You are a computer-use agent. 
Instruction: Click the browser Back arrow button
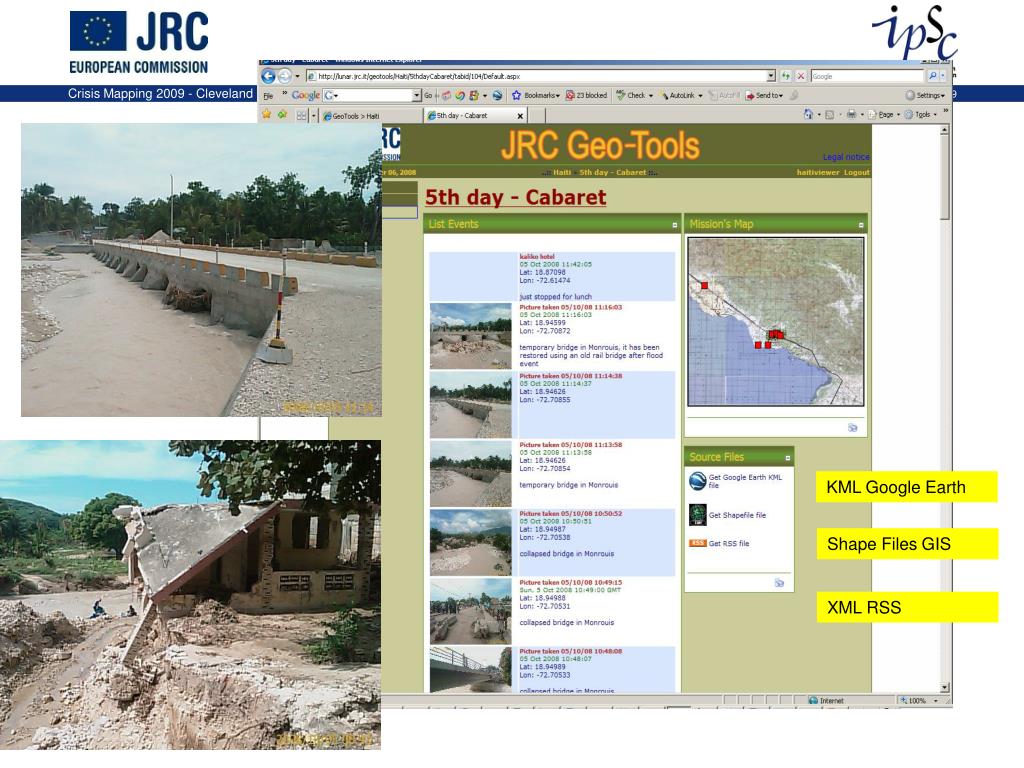pyautogui.click(x=268, y=76)
